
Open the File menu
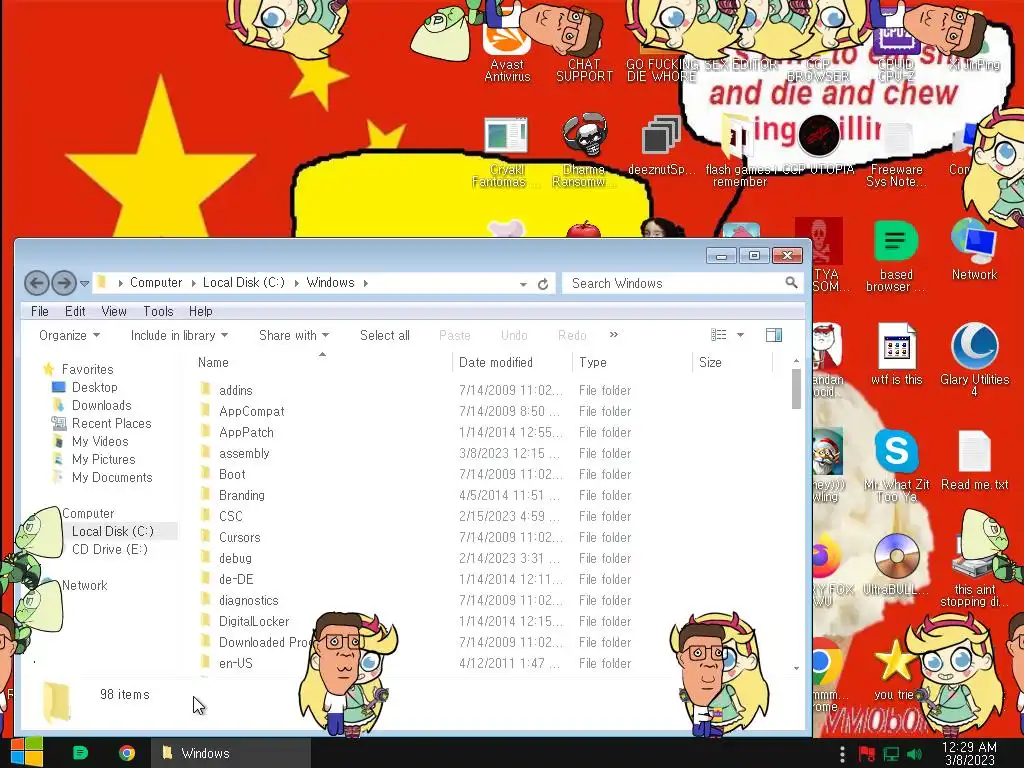click(39, 312)
